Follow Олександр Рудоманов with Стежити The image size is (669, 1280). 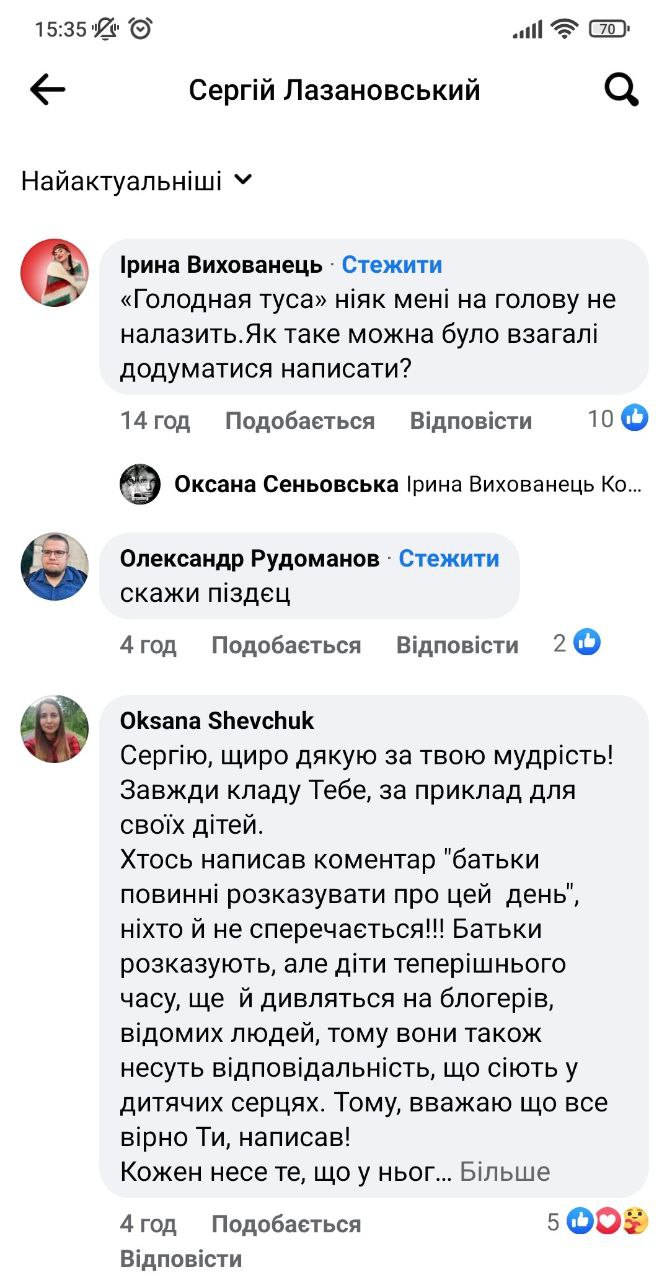(449, 558)
